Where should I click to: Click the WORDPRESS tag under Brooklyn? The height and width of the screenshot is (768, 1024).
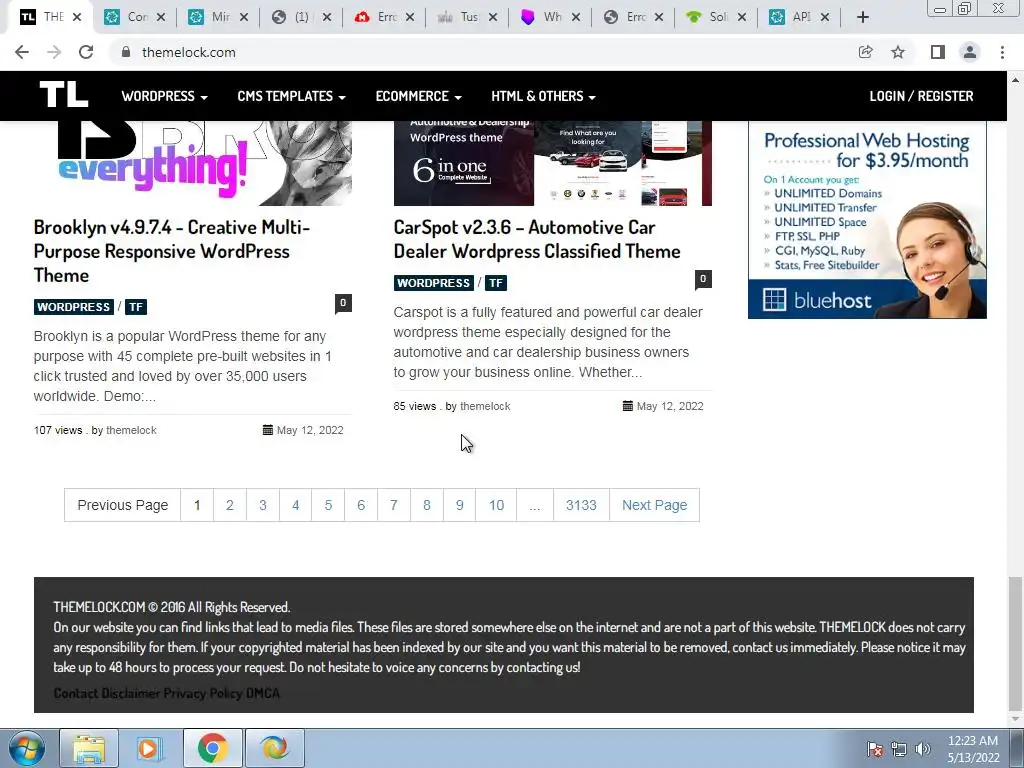click(x=74, y=307)
